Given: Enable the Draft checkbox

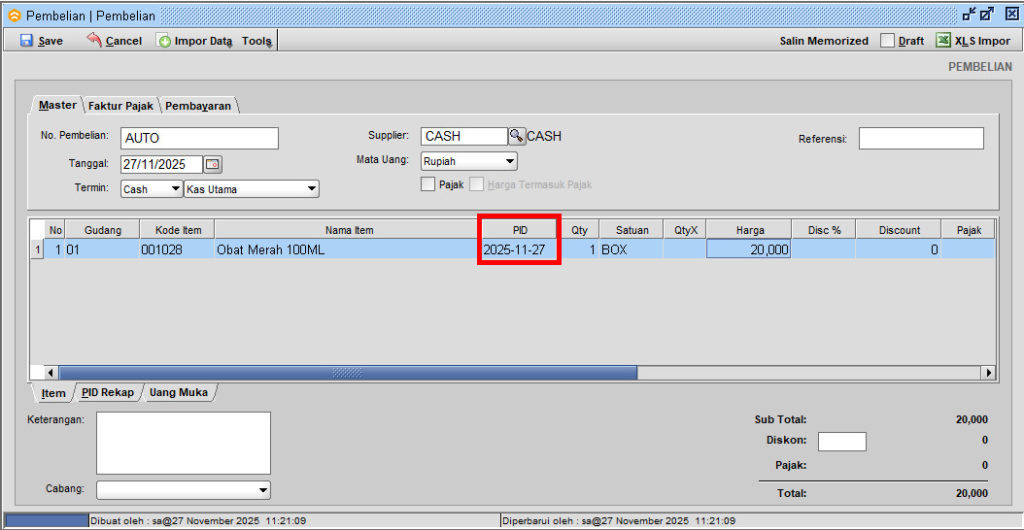Looking at the screenshot, I should 887,41.
